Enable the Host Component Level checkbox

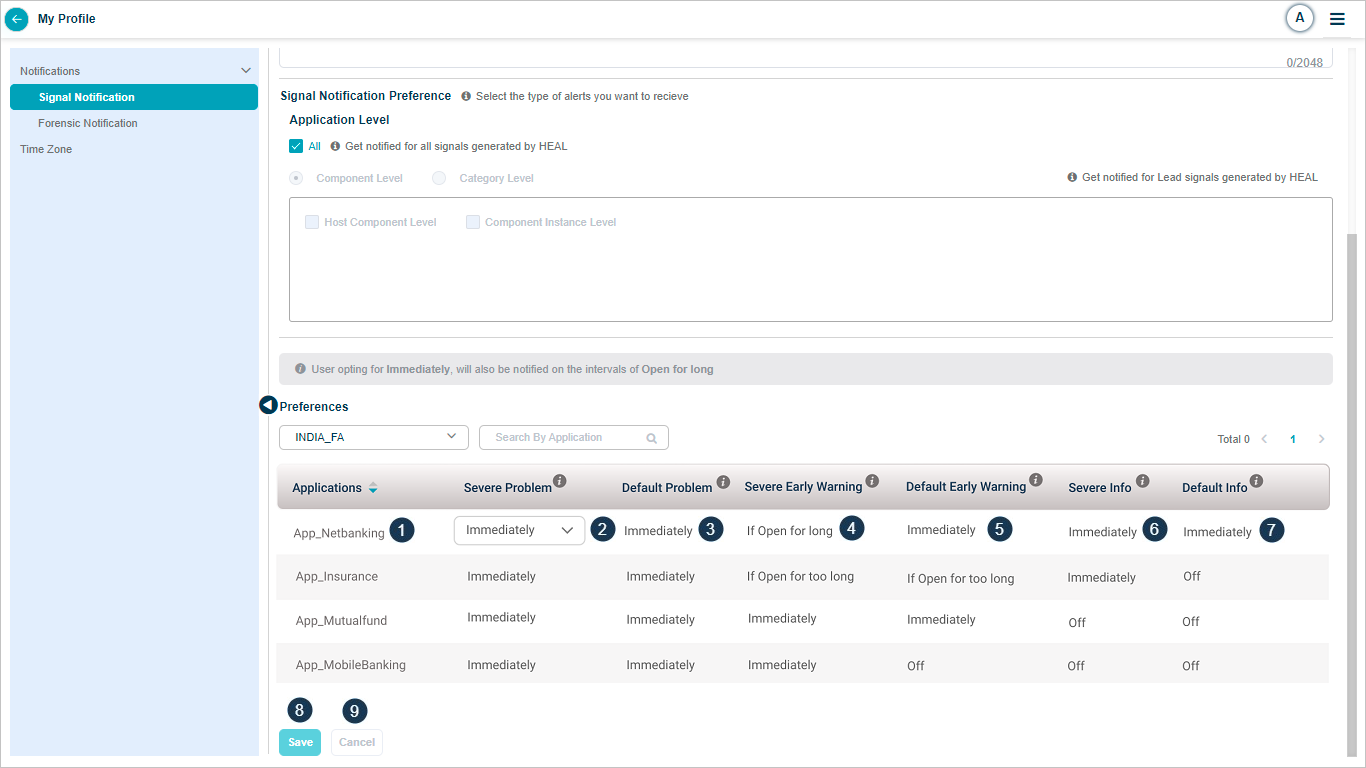pos(312,222)
